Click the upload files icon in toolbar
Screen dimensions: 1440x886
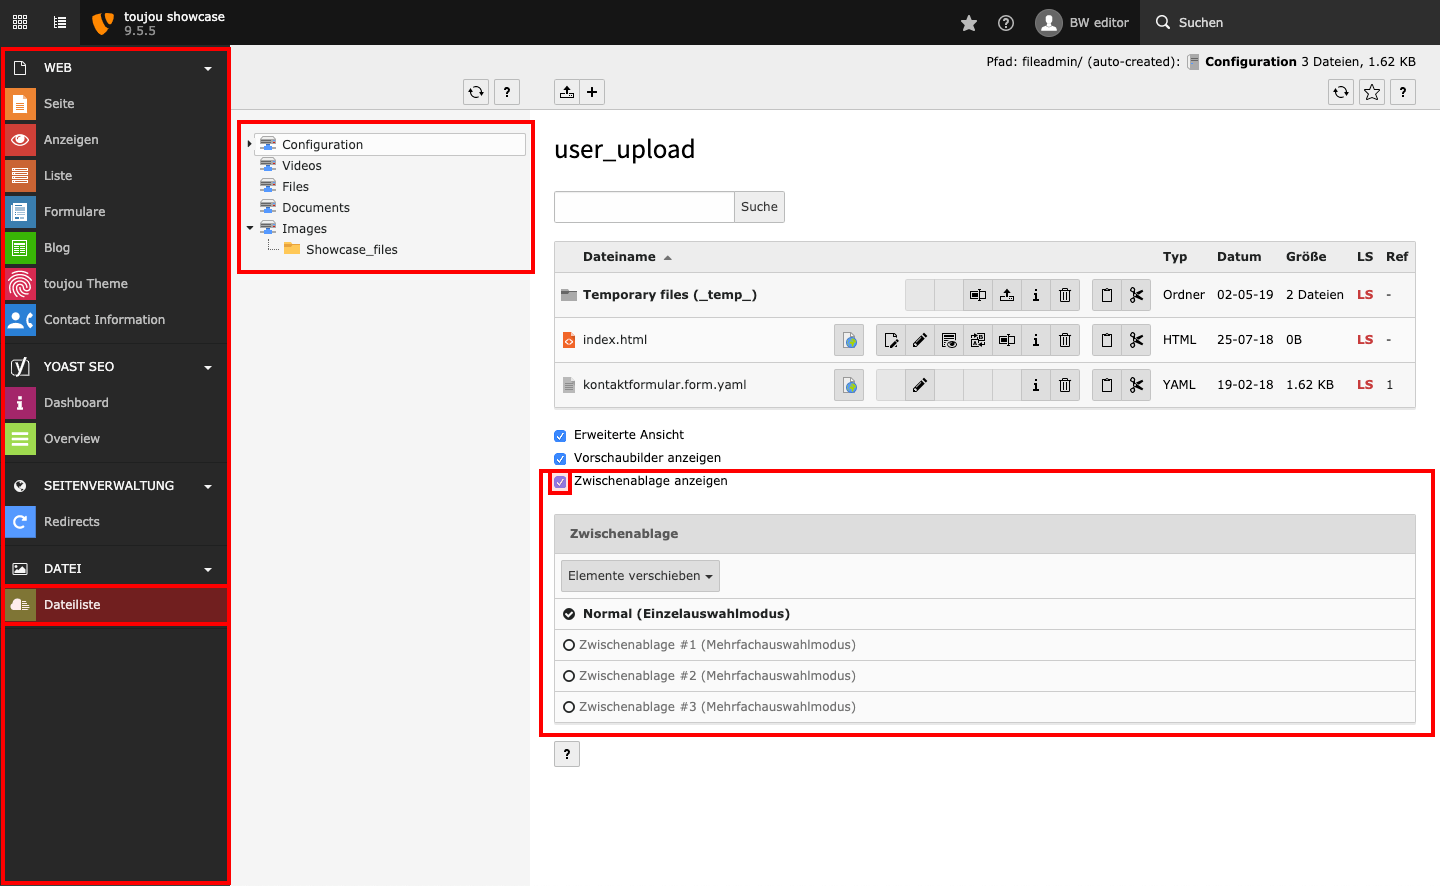point(567,92)
